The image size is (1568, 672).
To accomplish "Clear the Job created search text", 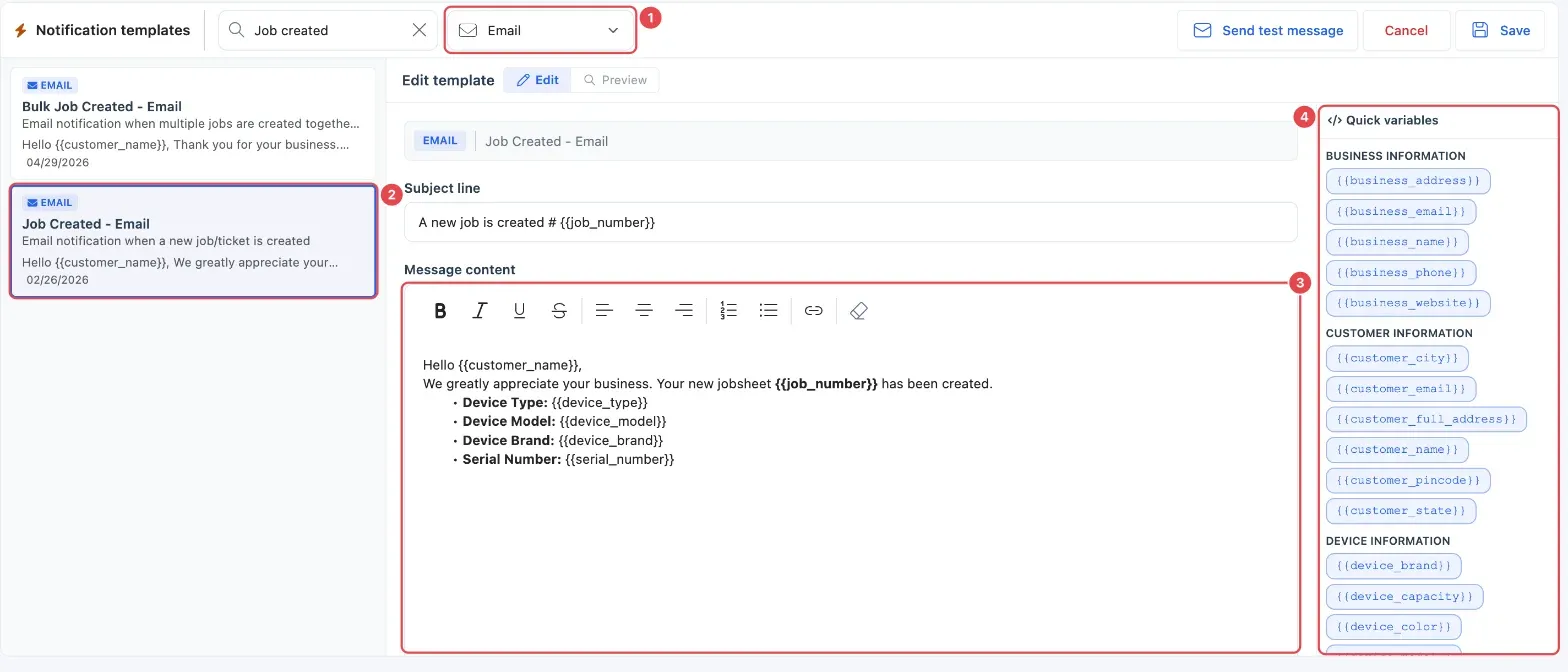I will pyautogui.click(x=420, y=30).
